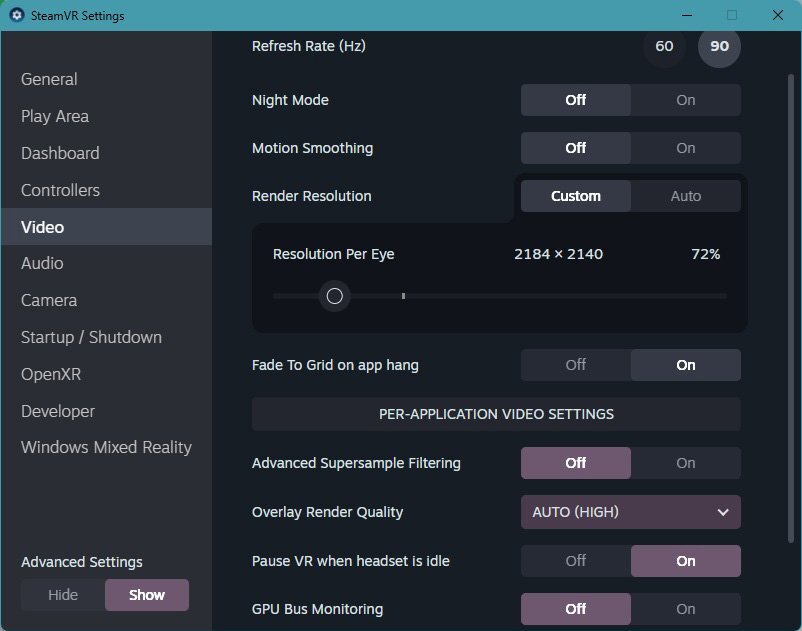Choose Custom render resolution
This screenshot has width=802, height=631.
pos(575,196)
